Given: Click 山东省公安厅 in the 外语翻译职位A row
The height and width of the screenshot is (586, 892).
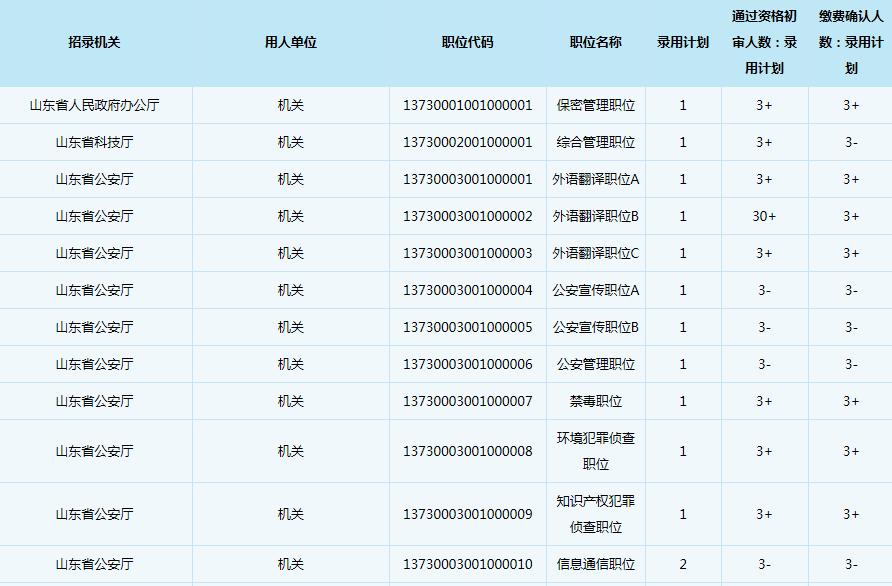Looking at the screenshot, I should (94, 179).
